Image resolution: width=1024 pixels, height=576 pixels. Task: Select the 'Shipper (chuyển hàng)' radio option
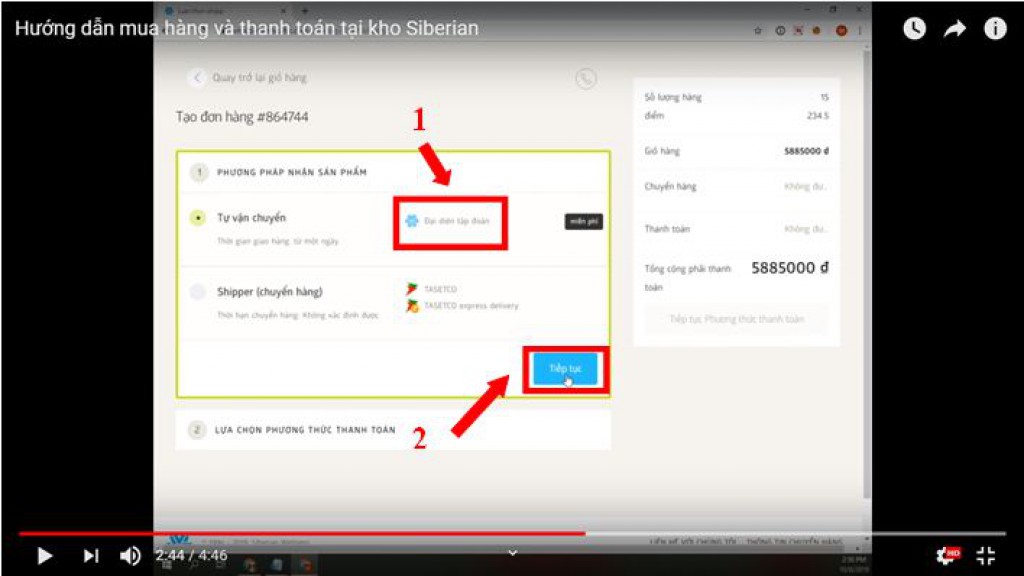(199, 292)
